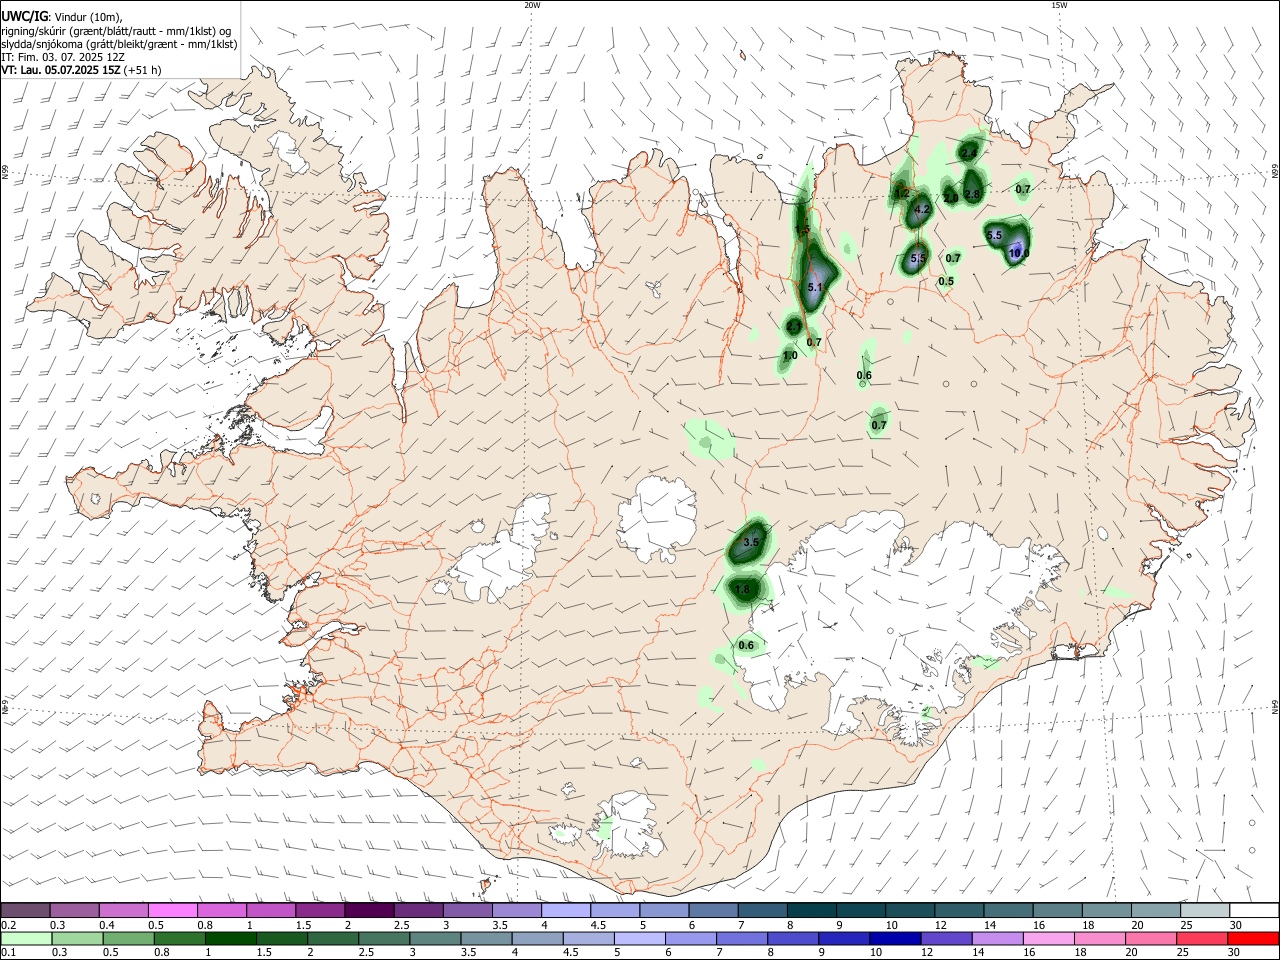The width and height of the screenshot is (1280, 960).
Task: Click the 2.4 precipitation value on the map
Action: pyautogui.click(x=969, y=153)
